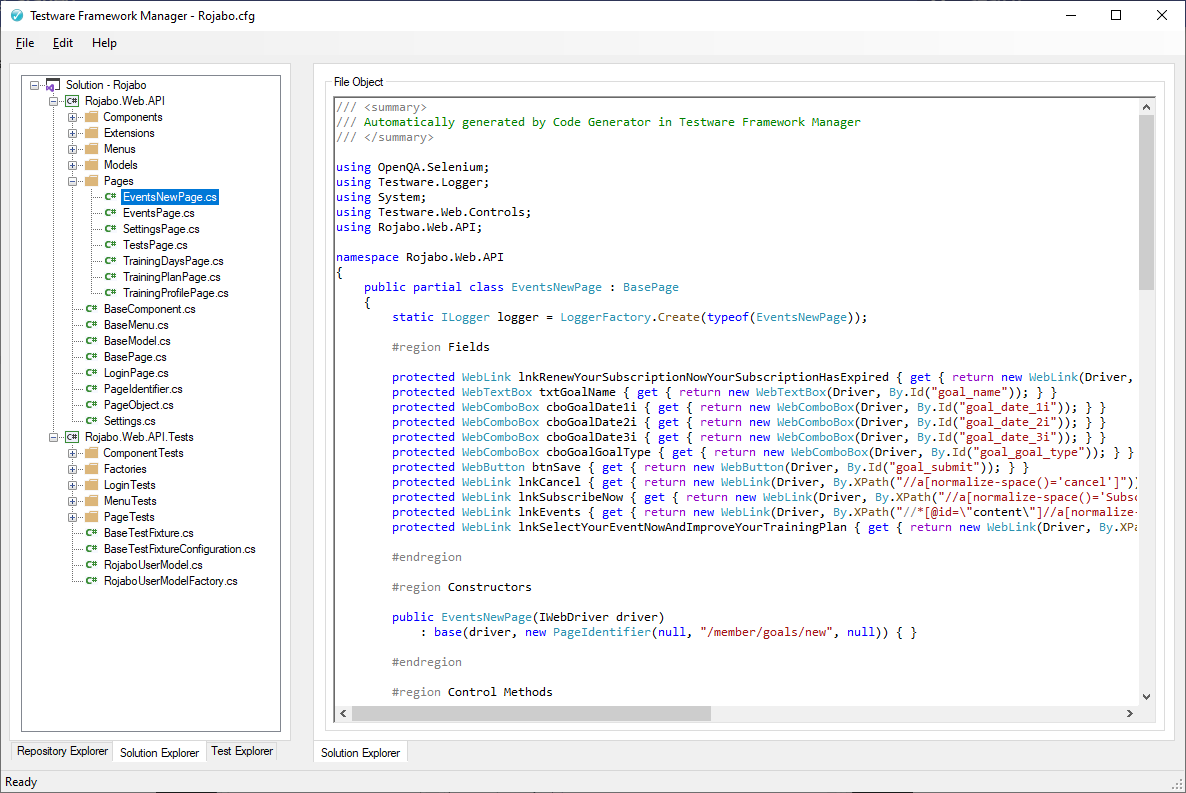Image resolution: width=1186 pixels, height=793 pixels.
Task: Open RojaboUserModelFactory.cs file
Action: [171, 581]
